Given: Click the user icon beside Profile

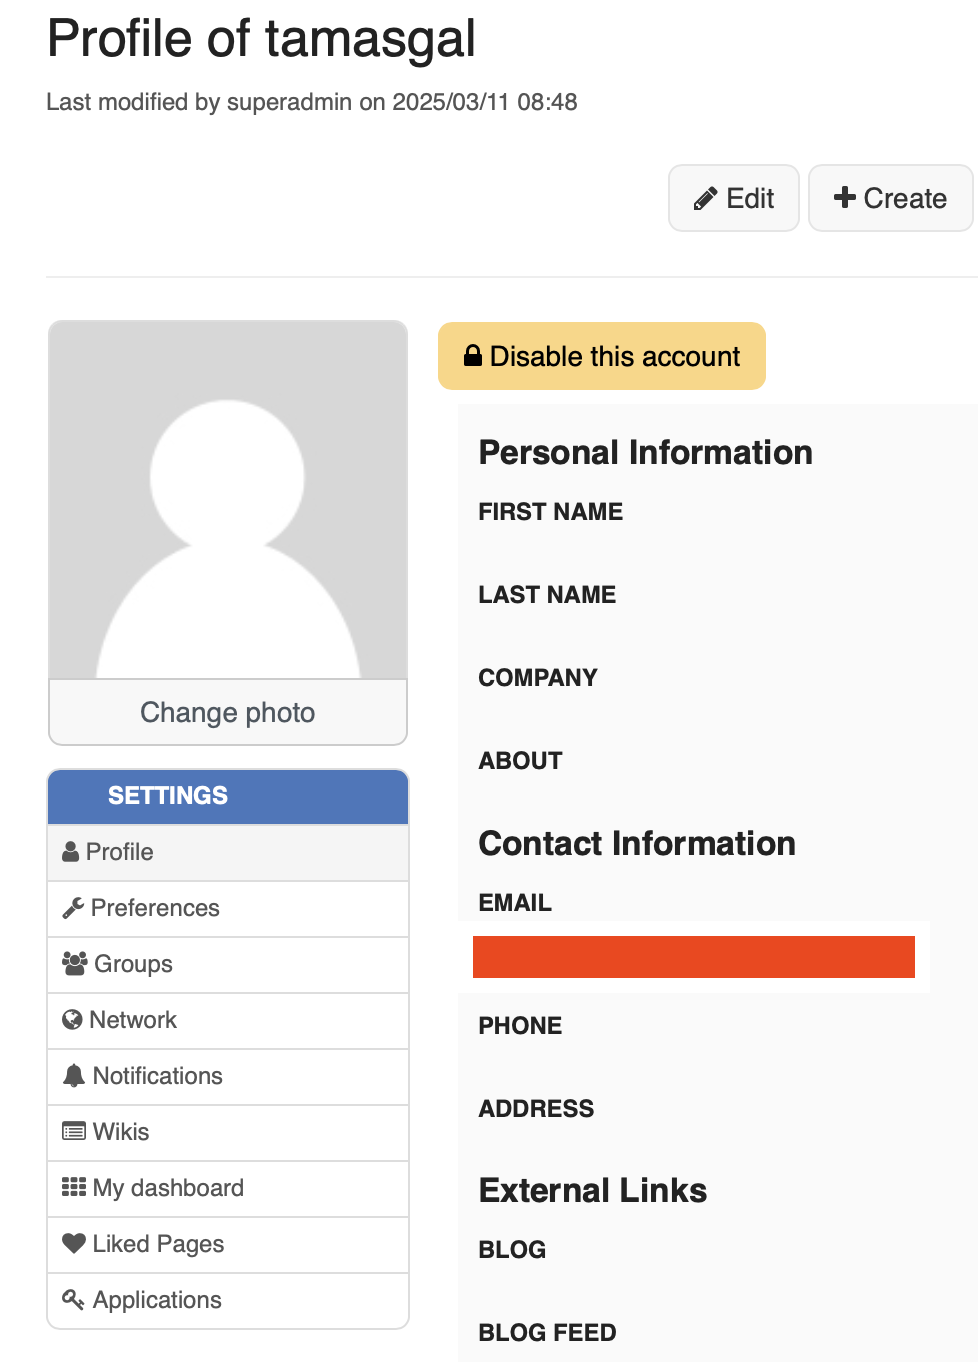Looking at the screenshot, I should (x=71, y=852).
